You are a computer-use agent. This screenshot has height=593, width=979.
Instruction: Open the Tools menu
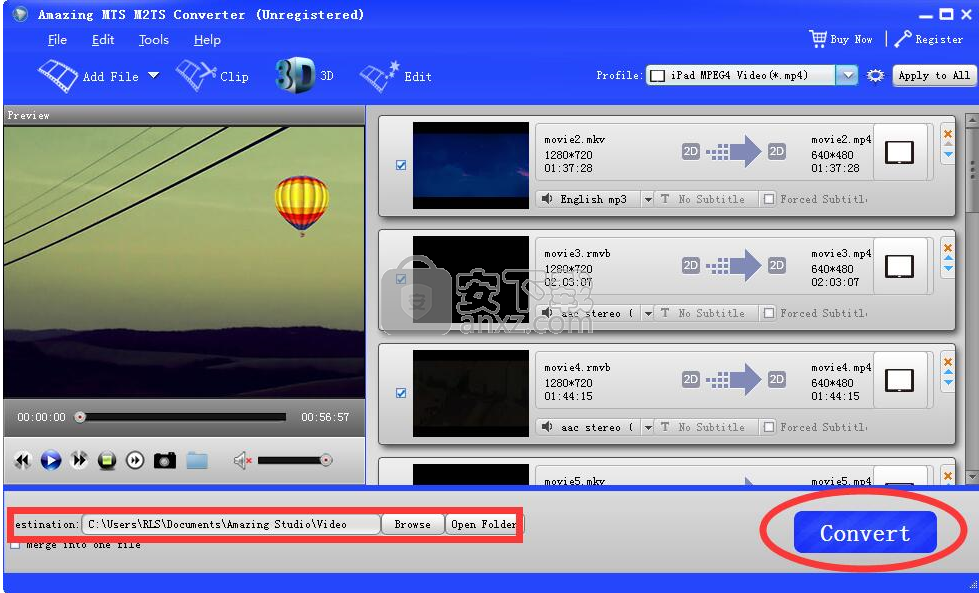[x=152, y=40]
